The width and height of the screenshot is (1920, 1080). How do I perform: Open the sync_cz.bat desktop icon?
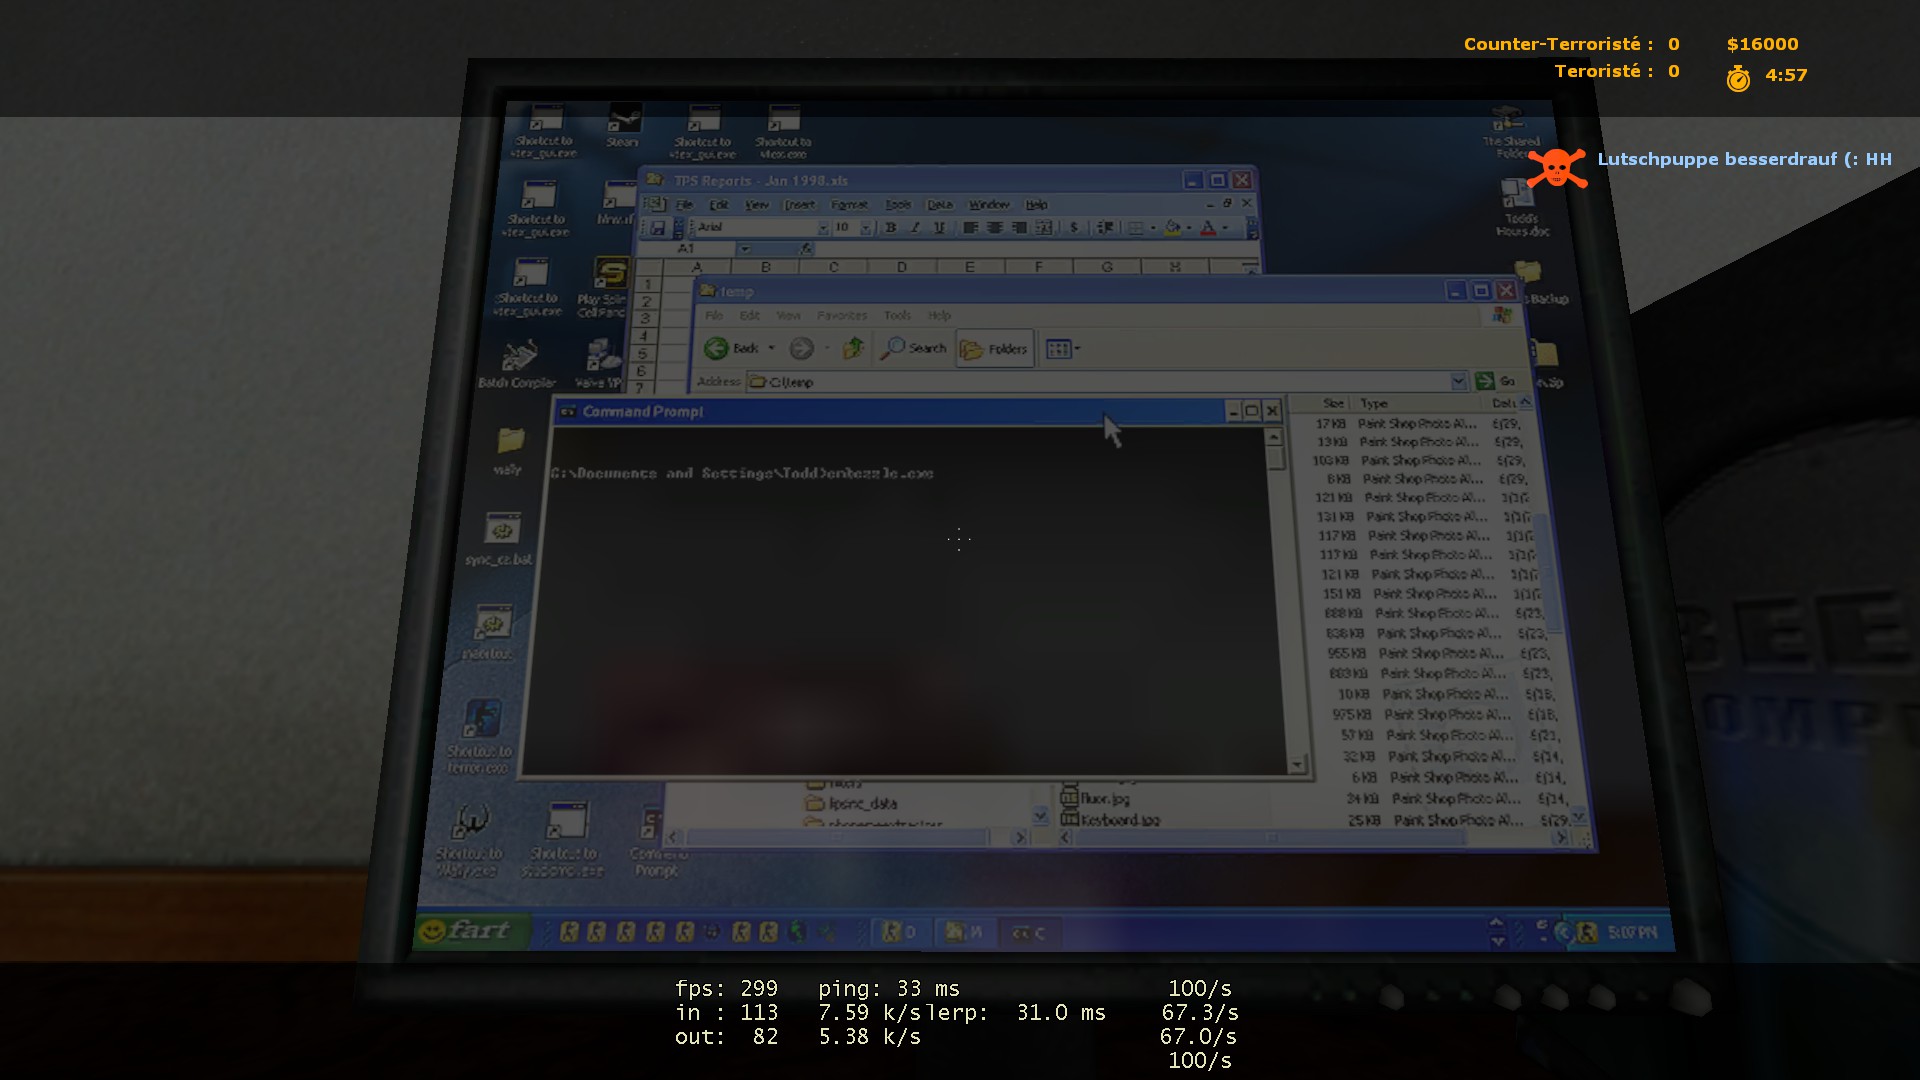point(500,539)
